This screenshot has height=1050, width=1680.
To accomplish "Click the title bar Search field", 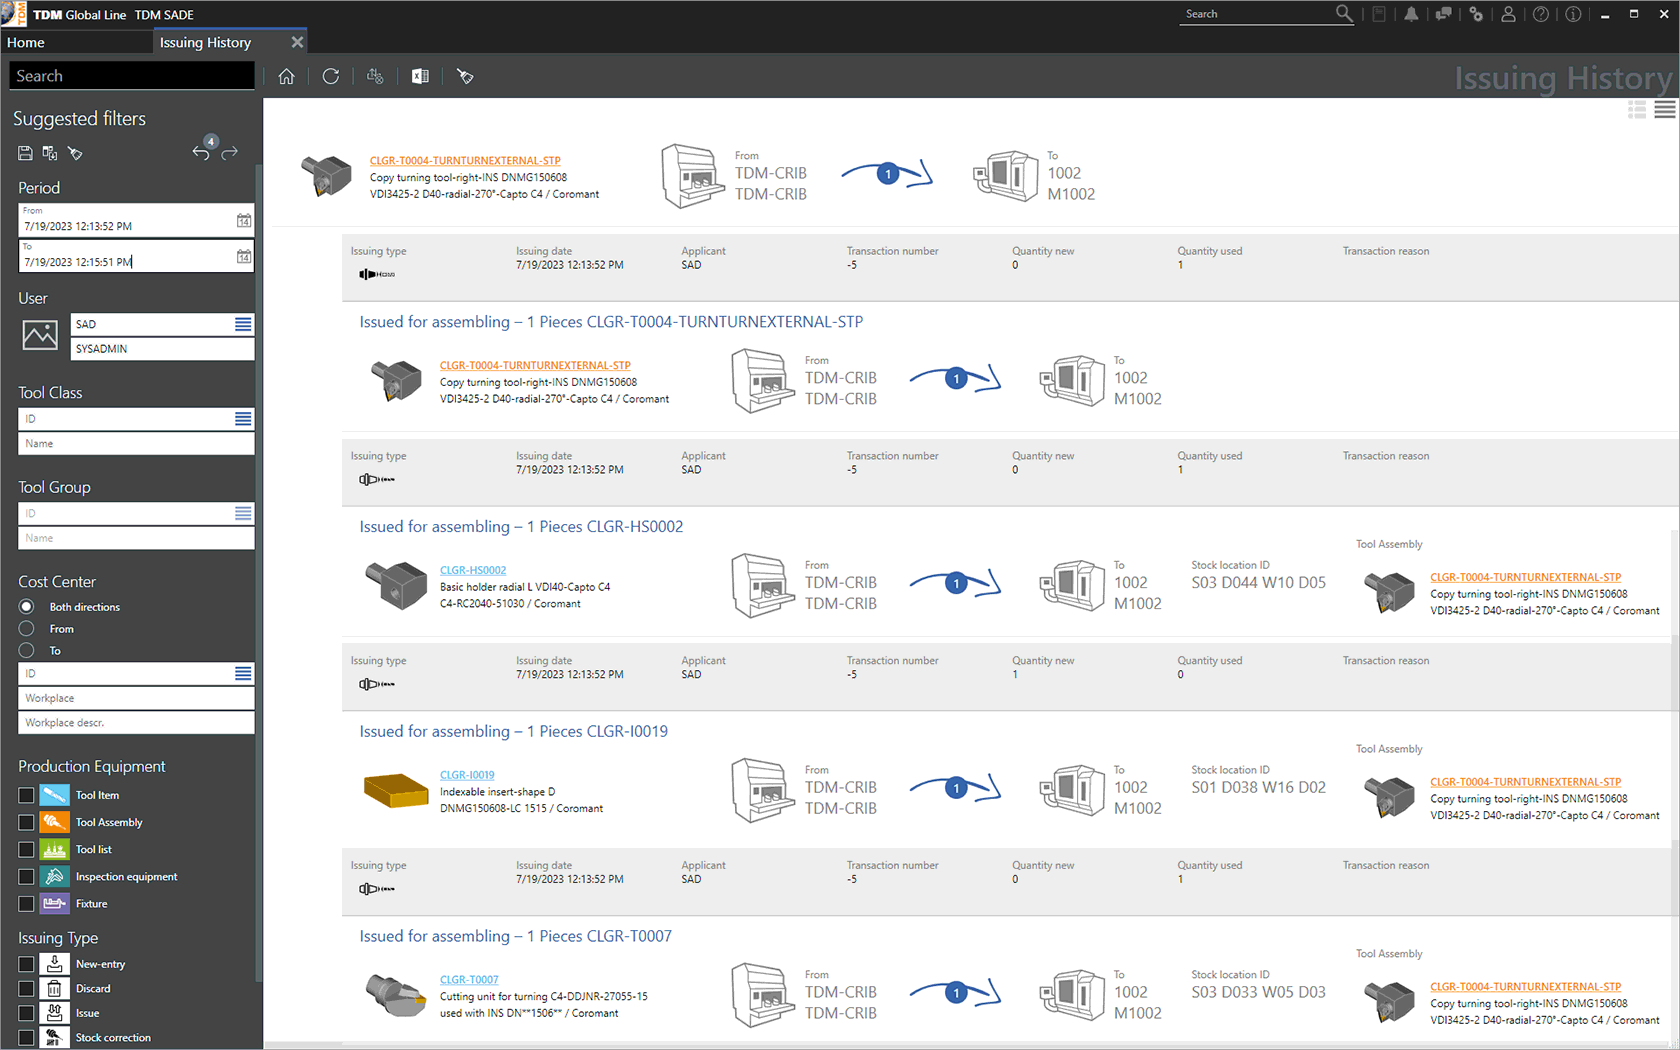I will click(x=1257, y=14).
